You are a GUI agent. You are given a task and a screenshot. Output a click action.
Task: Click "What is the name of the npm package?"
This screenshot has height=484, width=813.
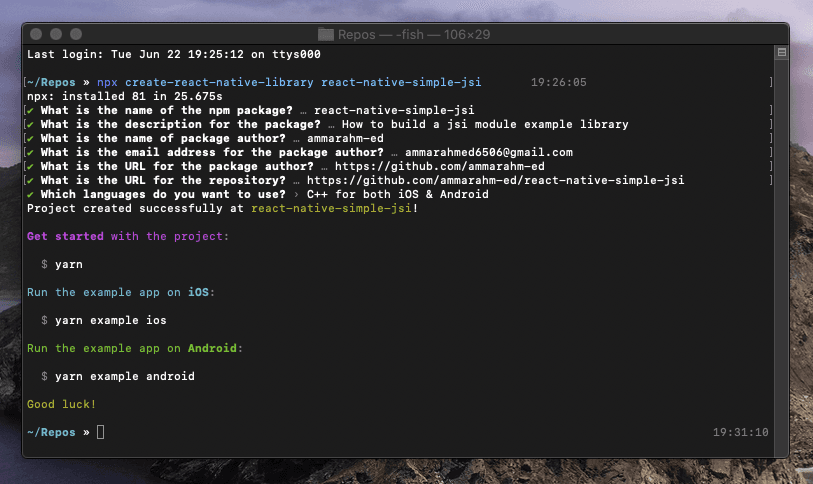[x=166, y=110]
